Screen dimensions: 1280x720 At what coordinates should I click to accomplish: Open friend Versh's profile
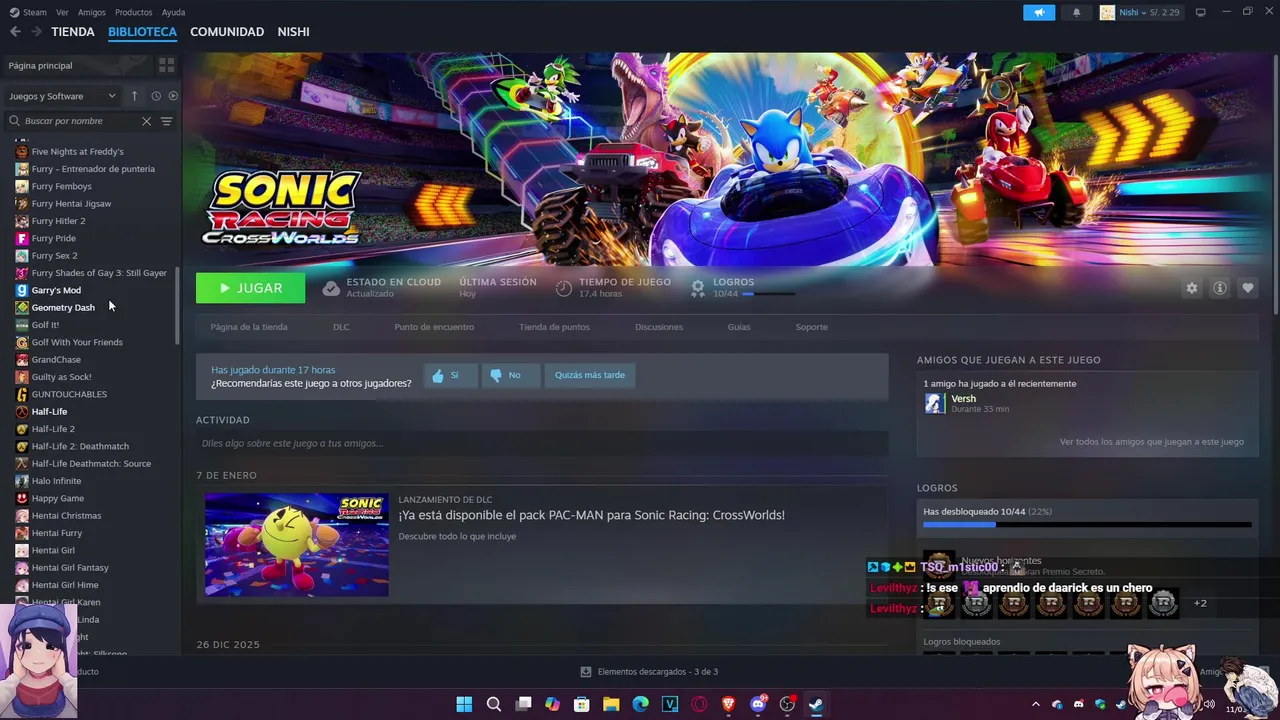[x=963, y=398]
